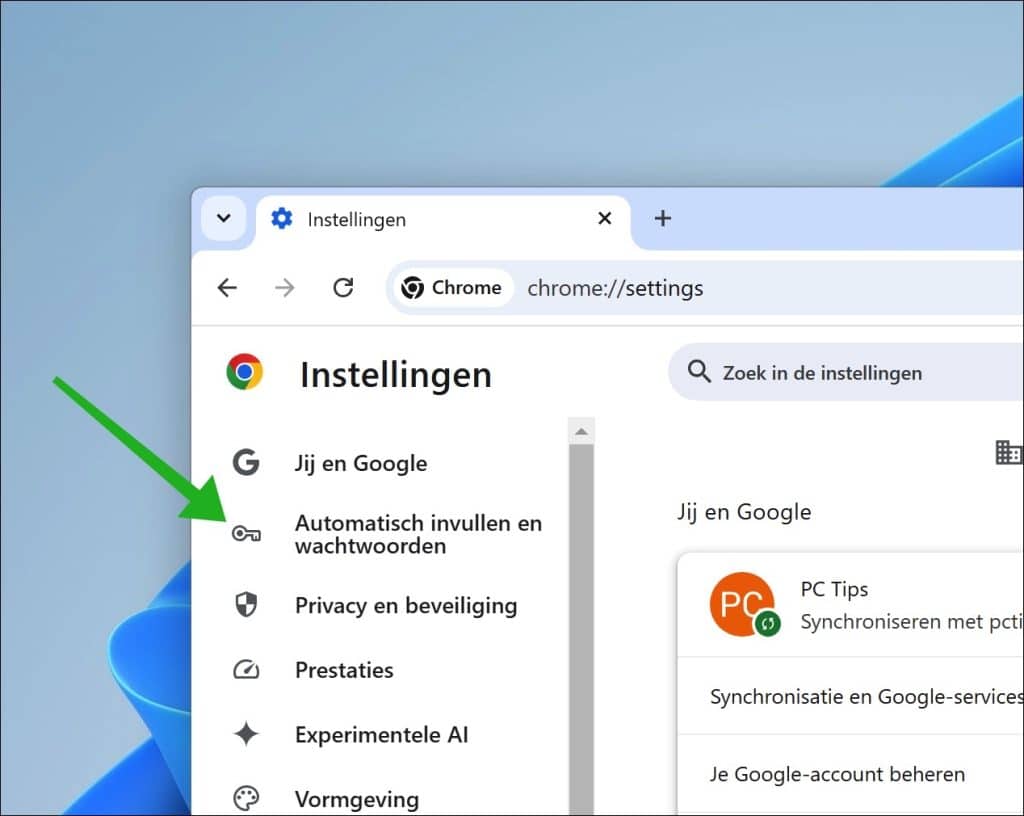Reload the page with refresh icon
This screenshot has height=816, width=1024.
(343, 287)
